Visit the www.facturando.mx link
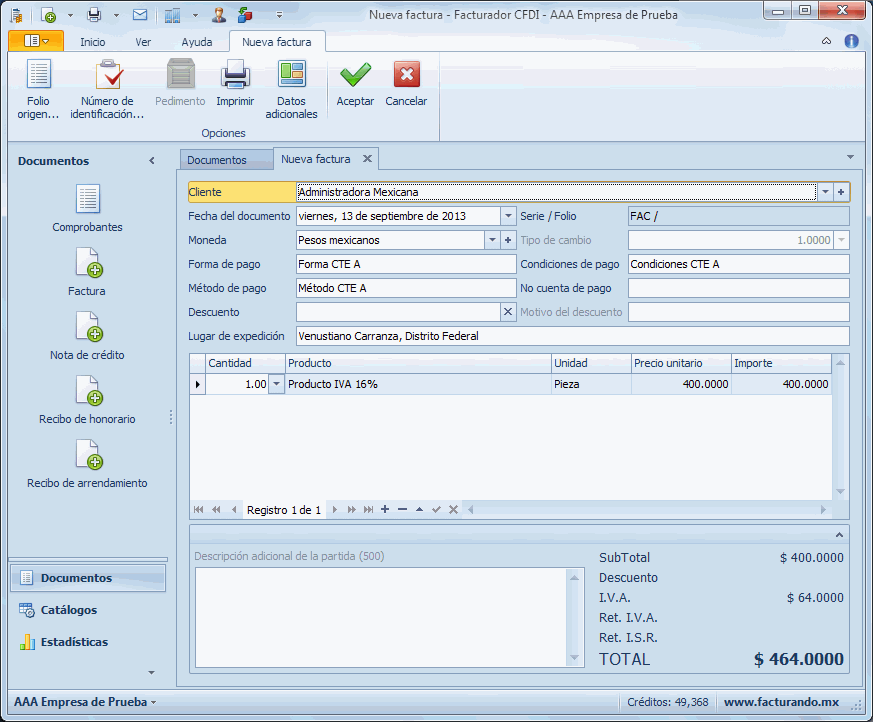 point(780,702)
